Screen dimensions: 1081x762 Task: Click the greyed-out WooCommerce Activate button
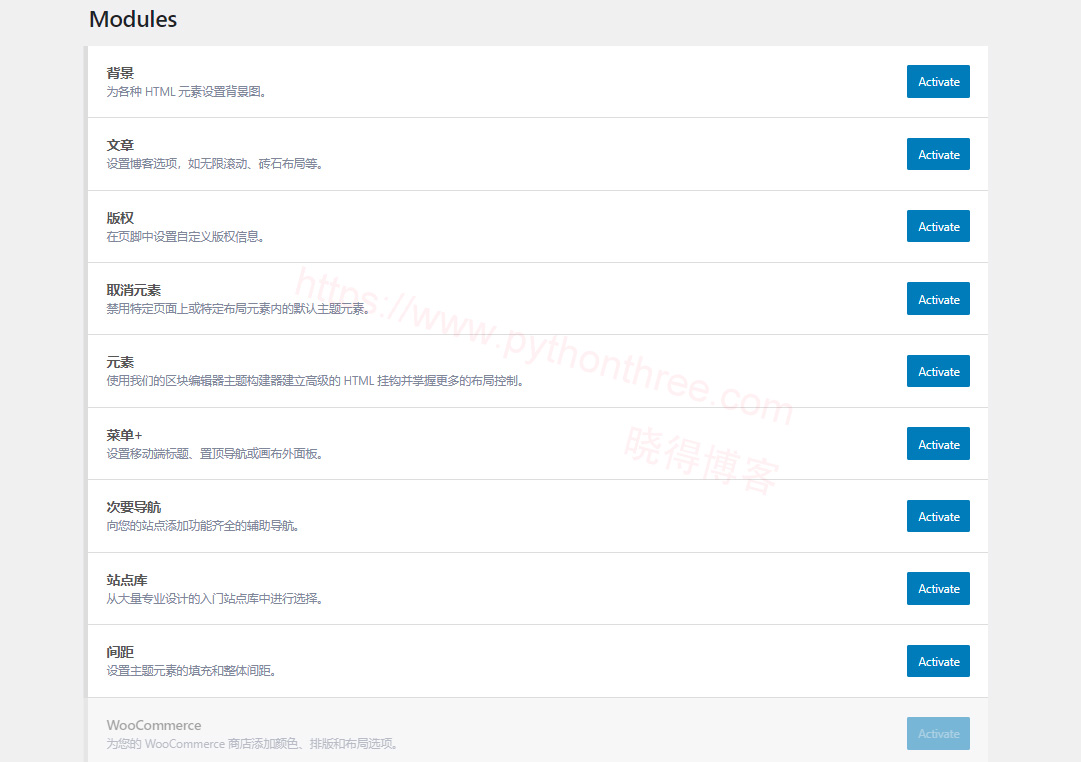click(938, 733)
